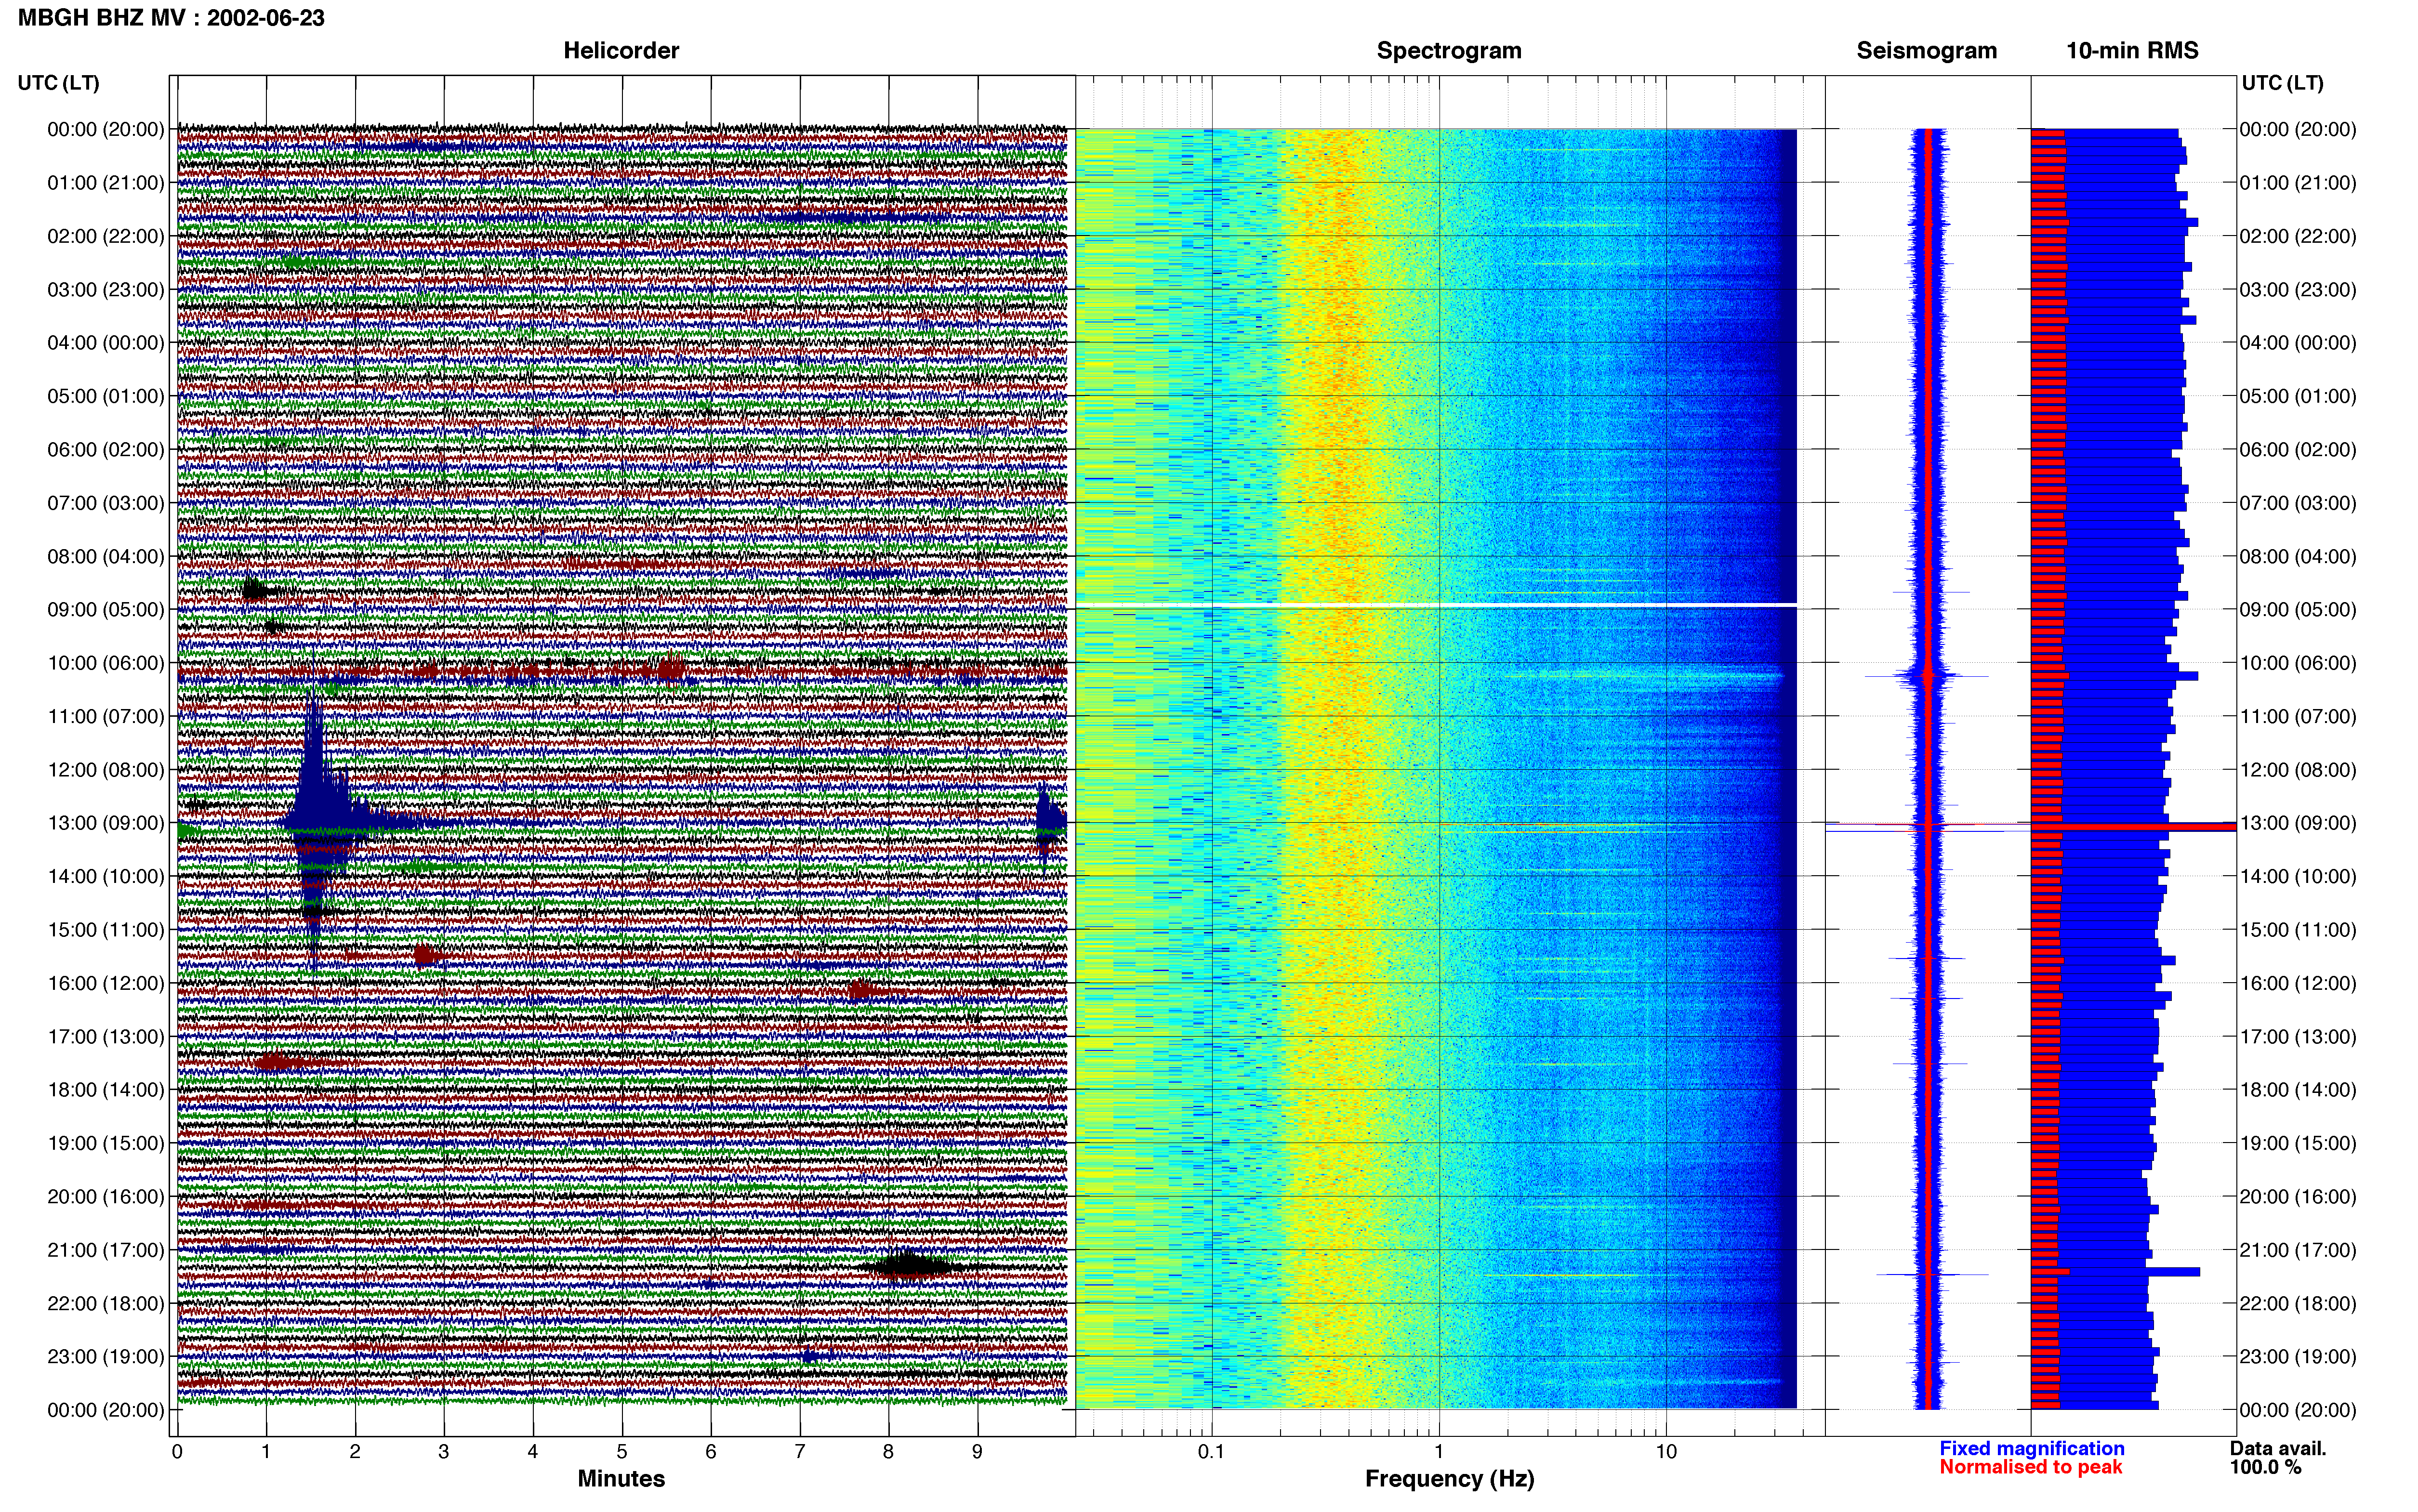
Task: Click the 'Minutes' x-axis label
Action: 621,1478
